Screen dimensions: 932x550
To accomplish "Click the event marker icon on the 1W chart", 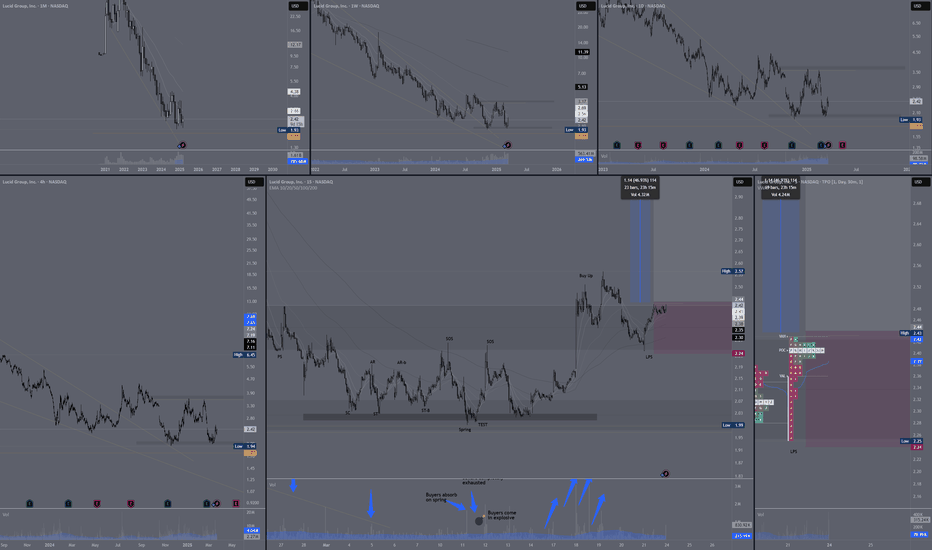I will [507, 145].
